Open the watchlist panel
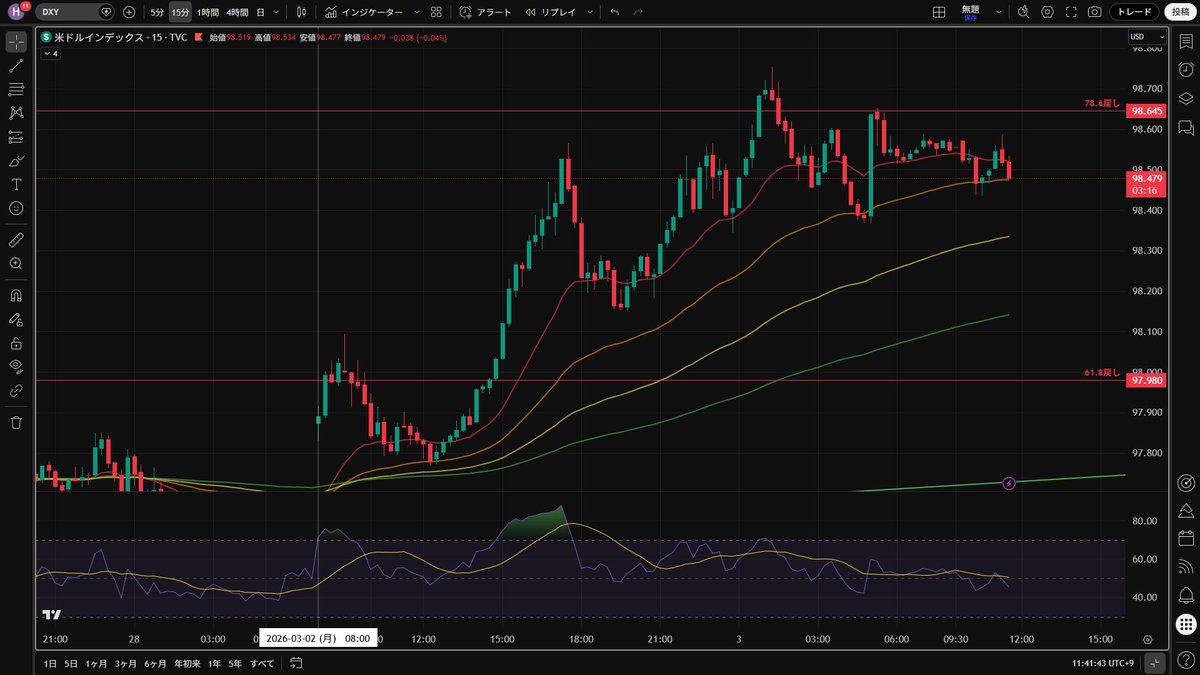This screenshot has height=675, width=1200. 1185,42
